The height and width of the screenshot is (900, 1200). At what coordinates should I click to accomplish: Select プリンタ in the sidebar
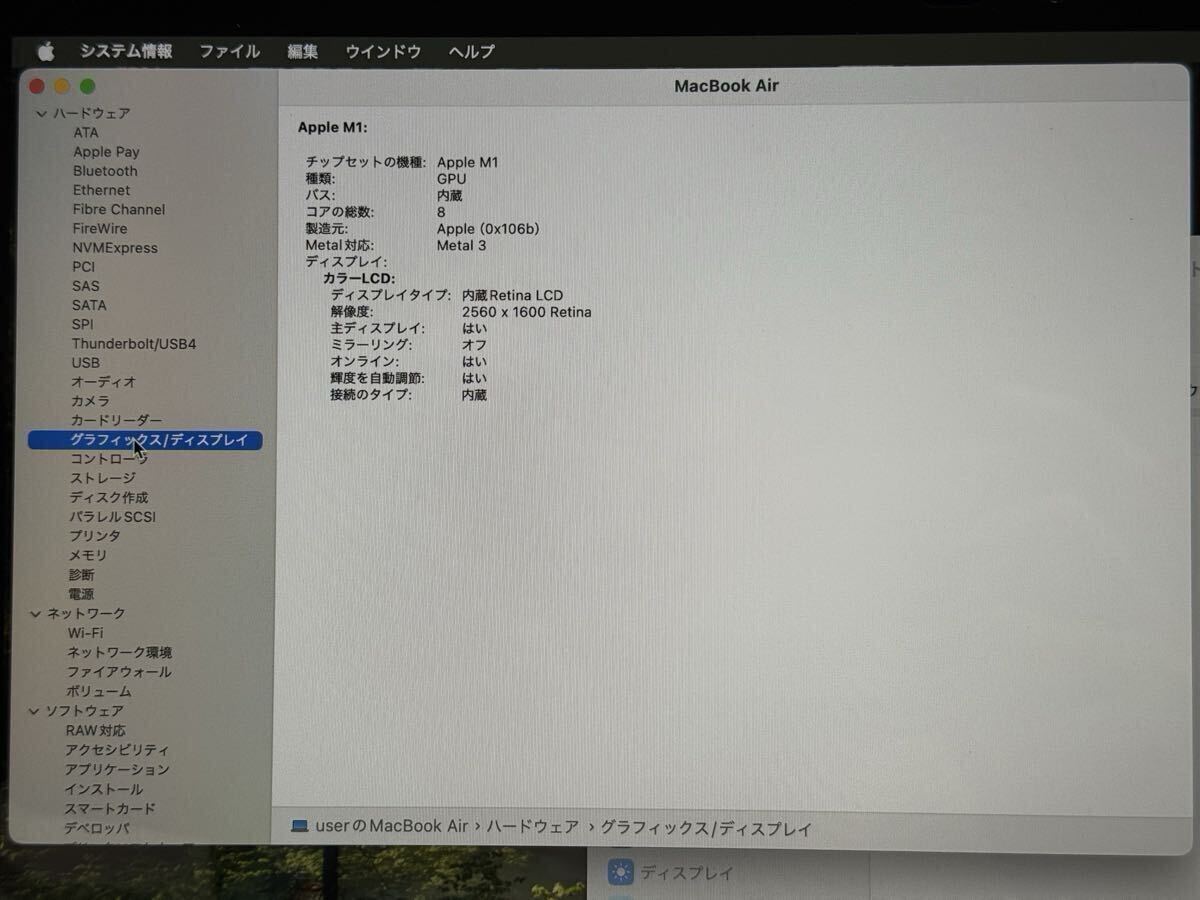pyautogui.click(x=94, y=536)
